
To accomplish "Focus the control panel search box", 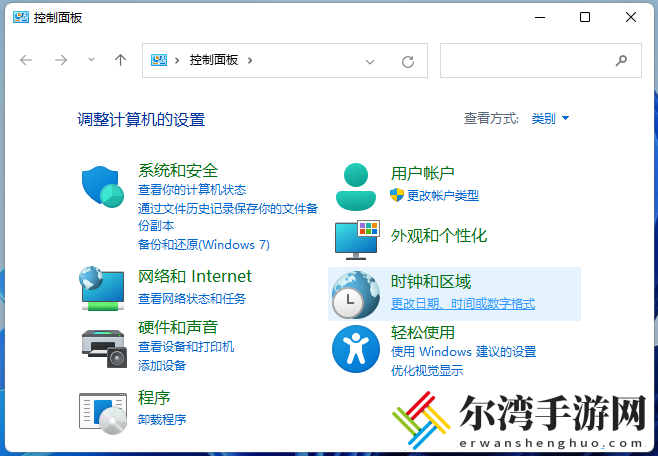I will click(540, 60).
